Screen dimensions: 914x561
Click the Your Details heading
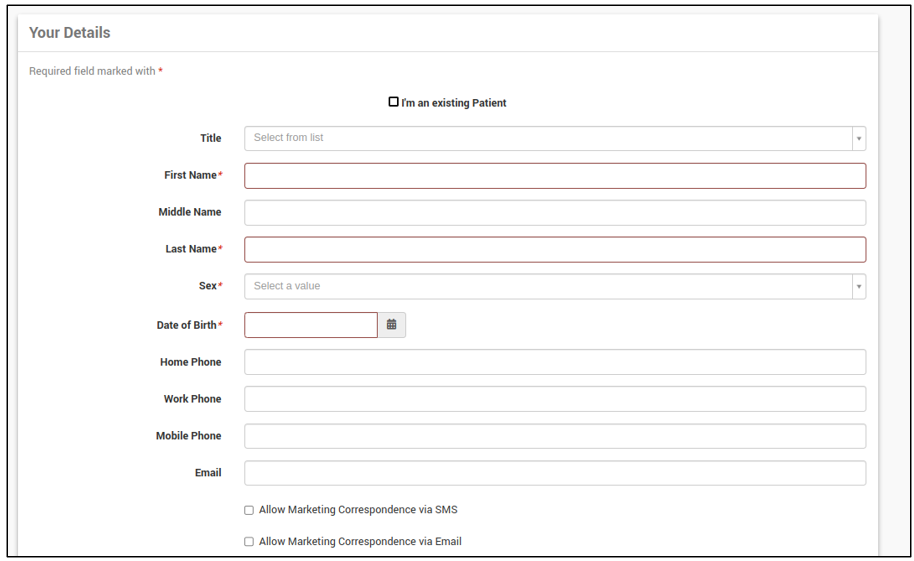pos(69,33)
